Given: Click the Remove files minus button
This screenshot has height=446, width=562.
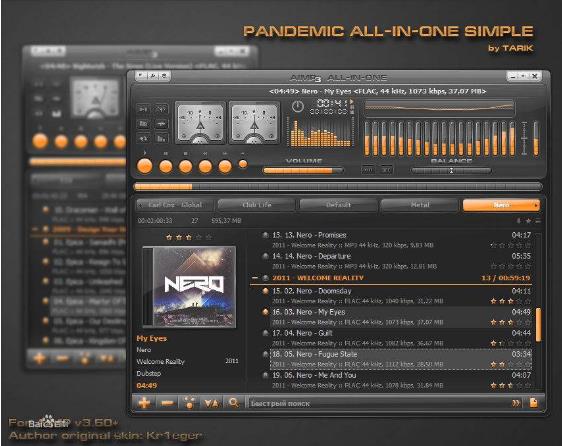Looking at the screenshot, I should [x=167, y=403].
